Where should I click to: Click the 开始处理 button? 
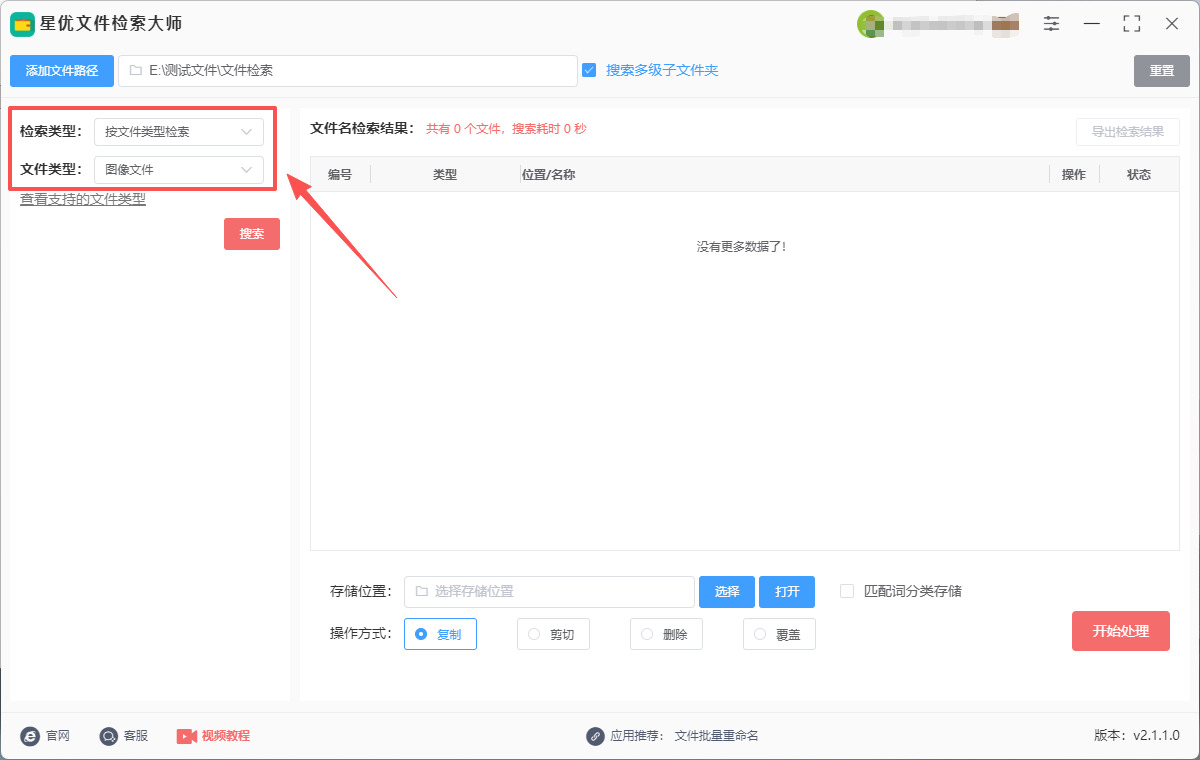[1121, 631]
